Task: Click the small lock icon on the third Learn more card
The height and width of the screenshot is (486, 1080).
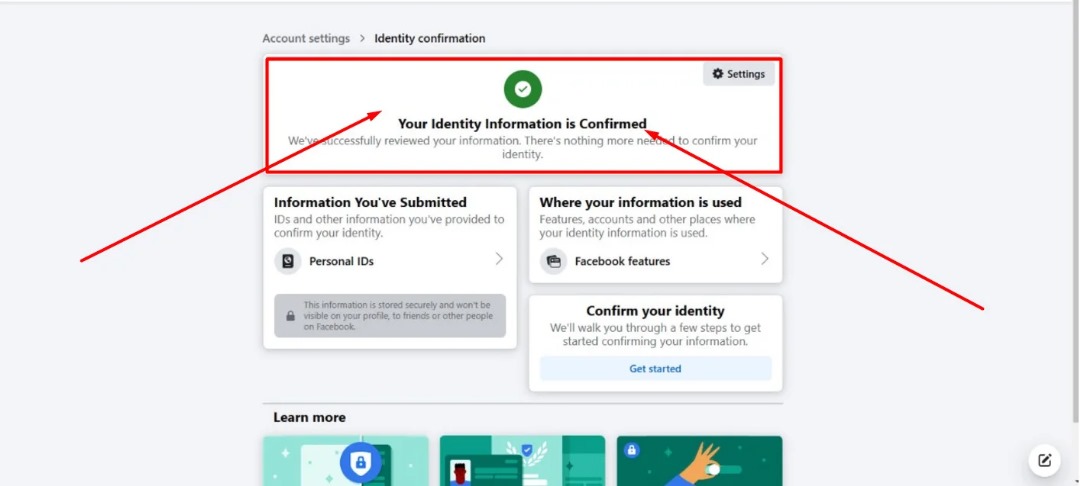Action: tap(632, 450)
